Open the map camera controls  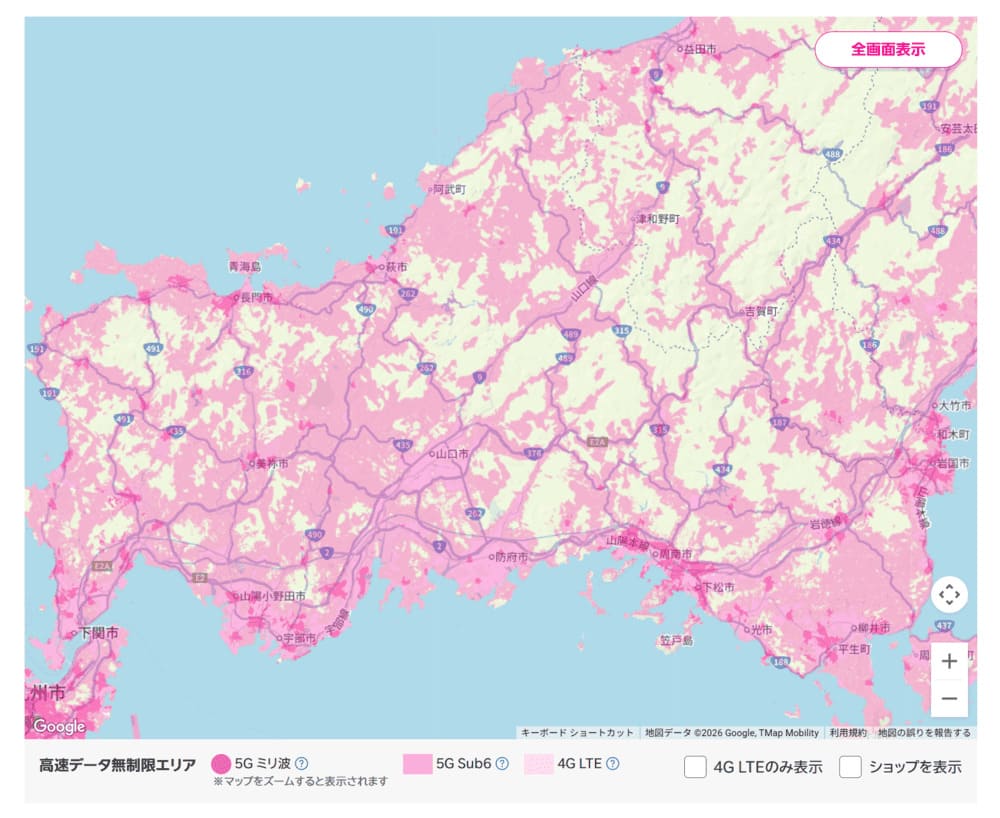point(949,595)
